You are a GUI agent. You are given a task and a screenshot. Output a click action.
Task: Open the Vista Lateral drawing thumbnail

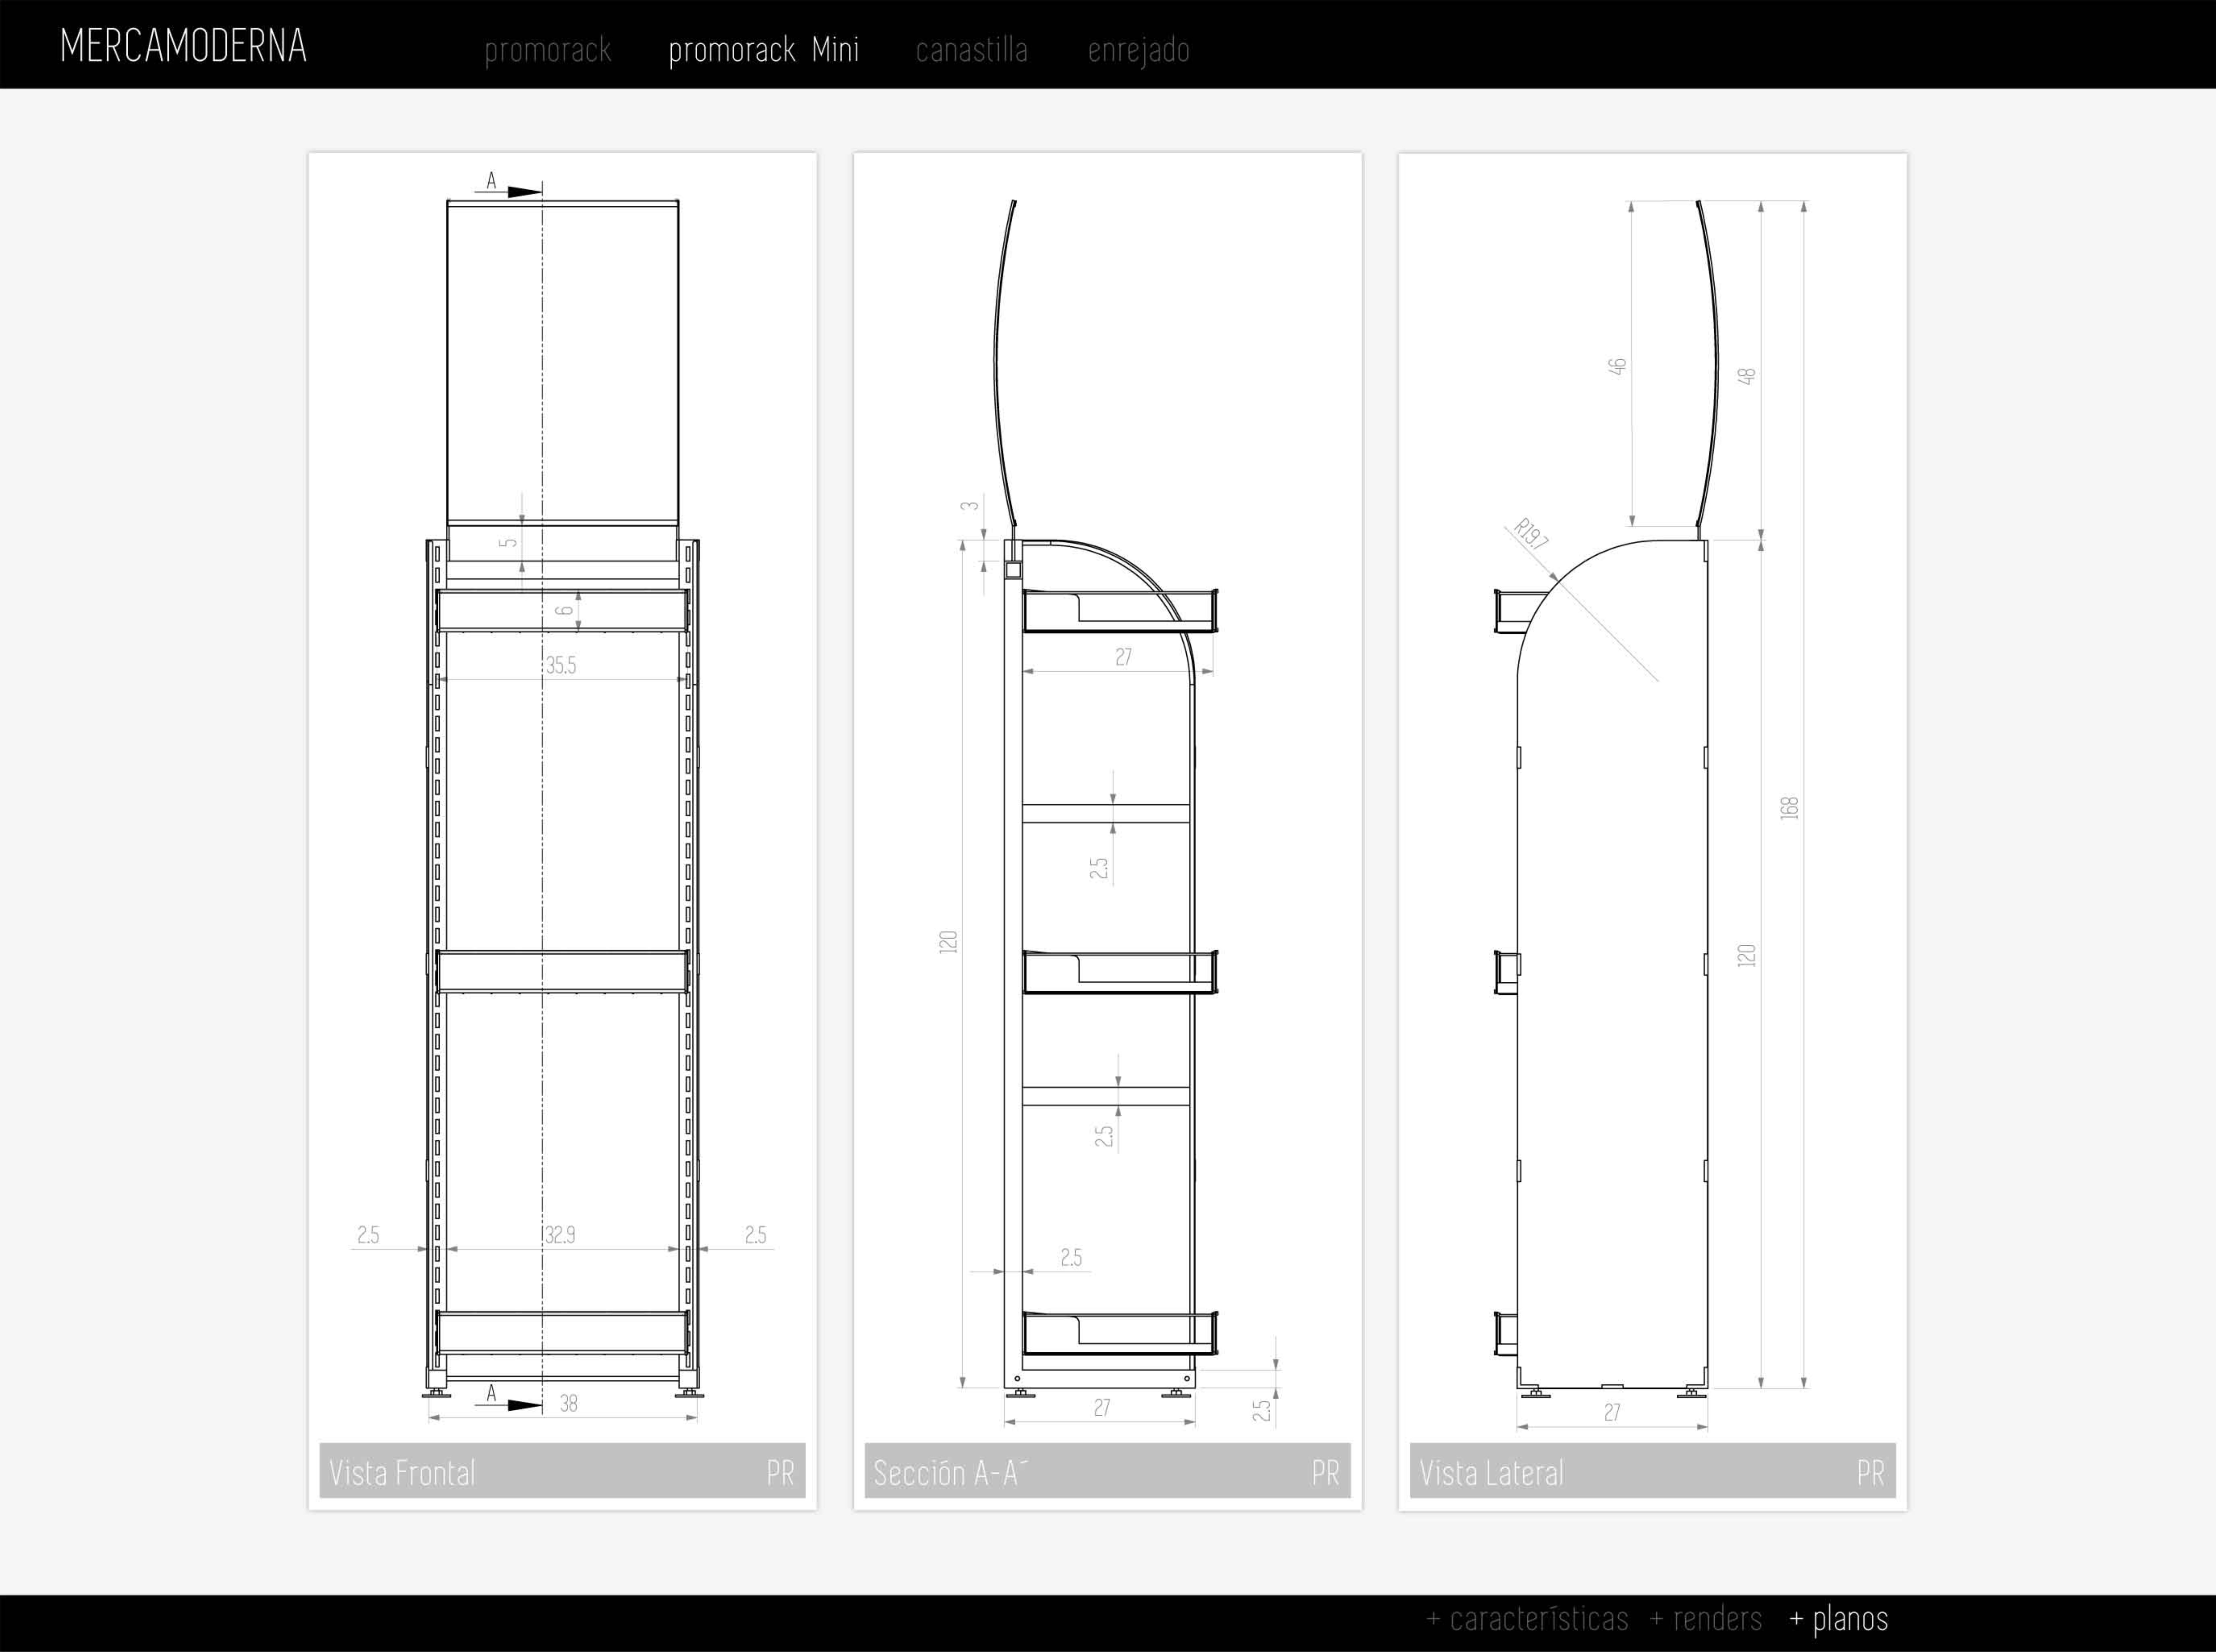[x=1652, y=800]
